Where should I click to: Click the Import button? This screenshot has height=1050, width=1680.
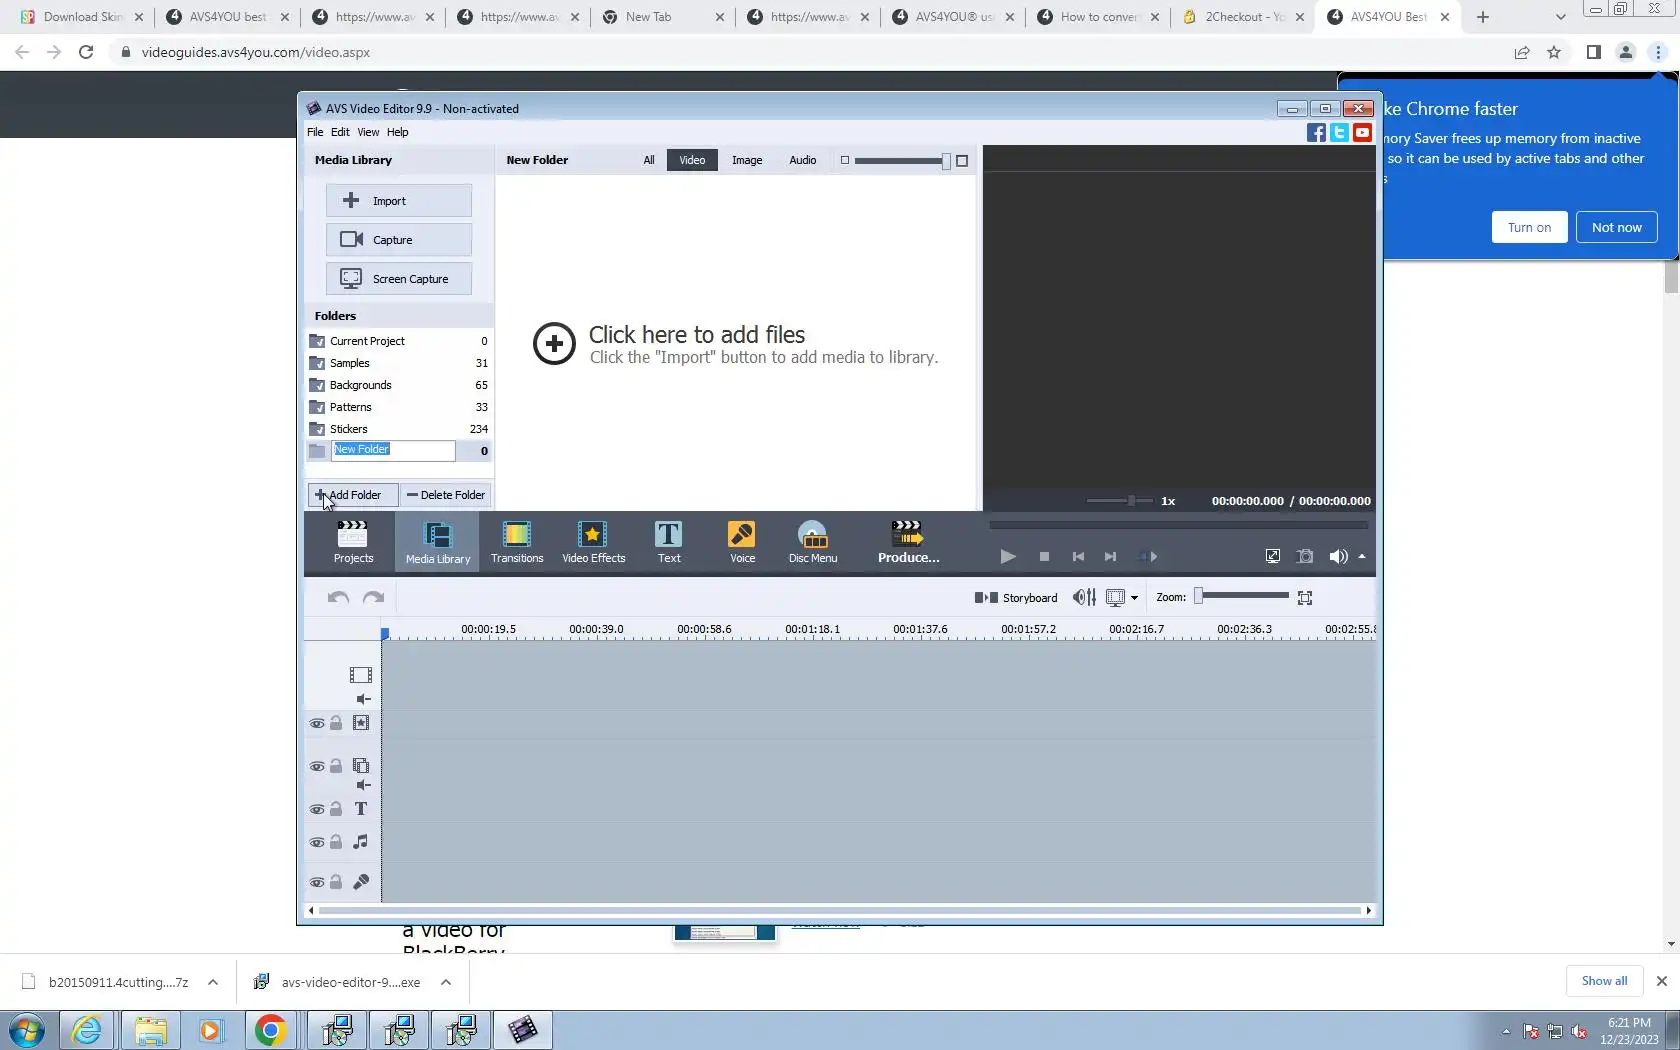click(x=398, y=201)
